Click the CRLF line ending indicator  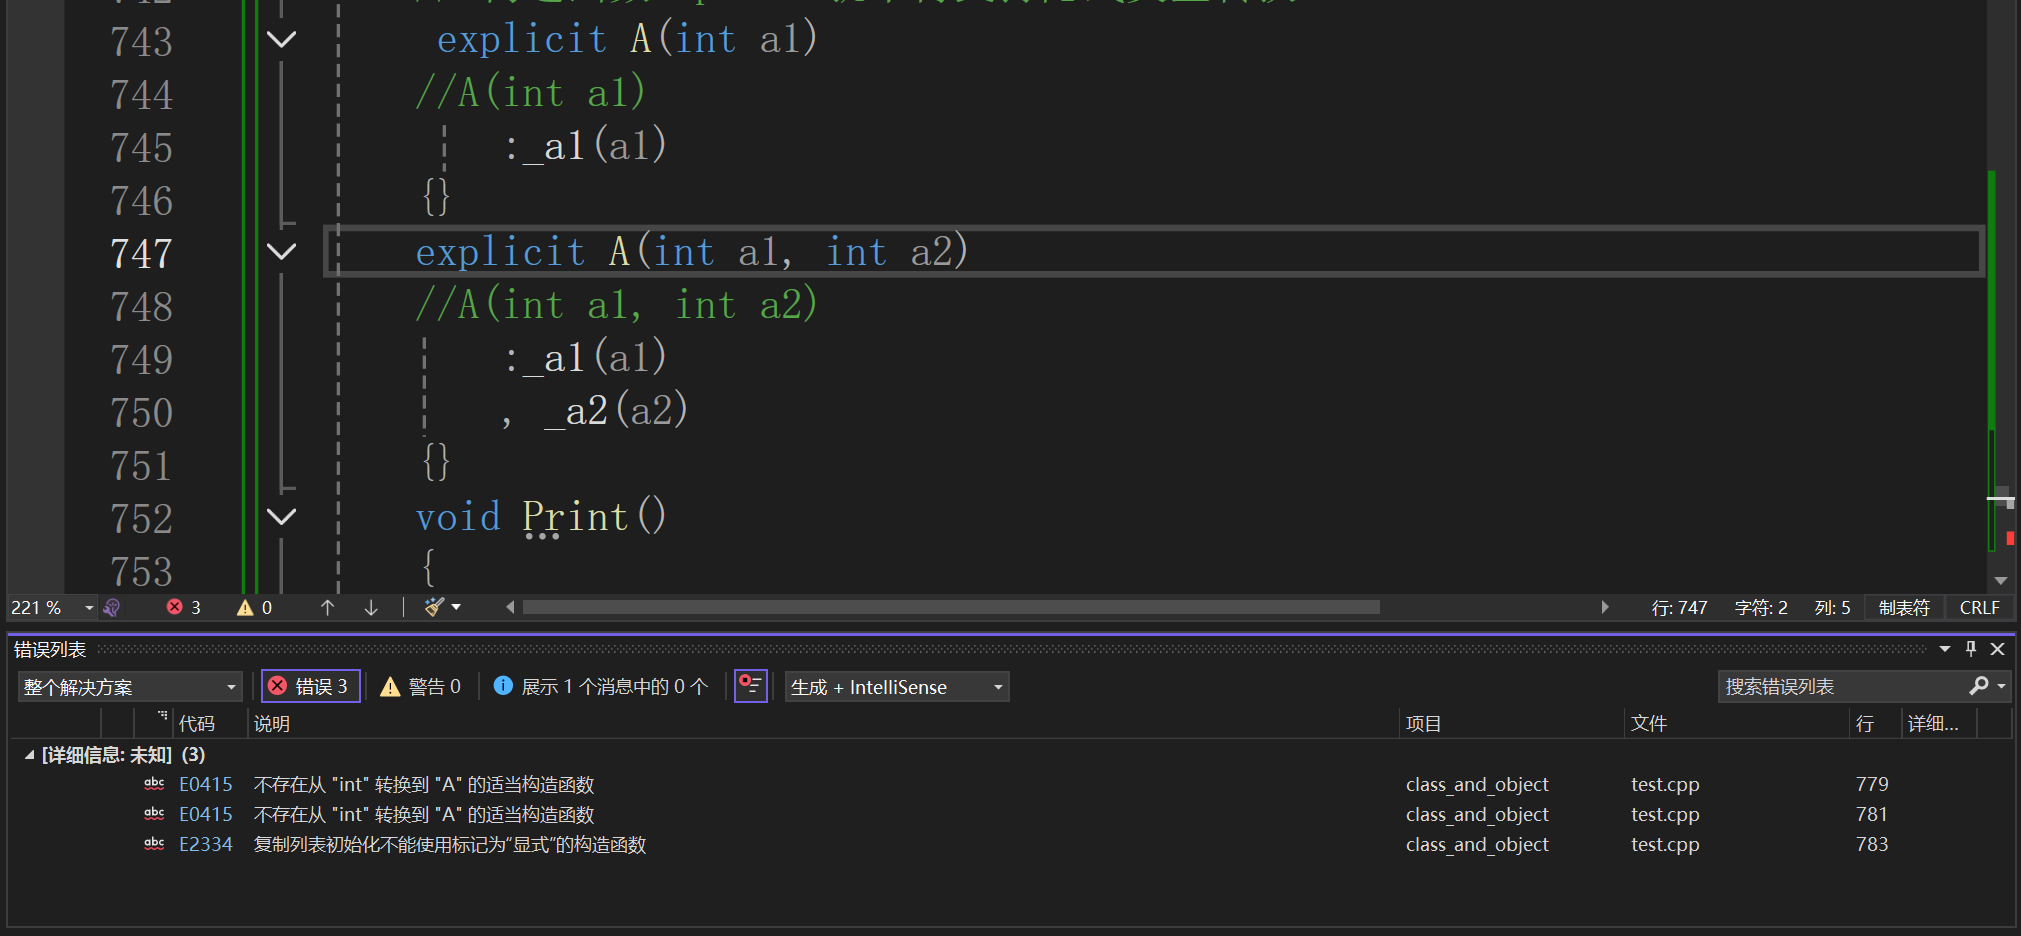coord(1979,608)
